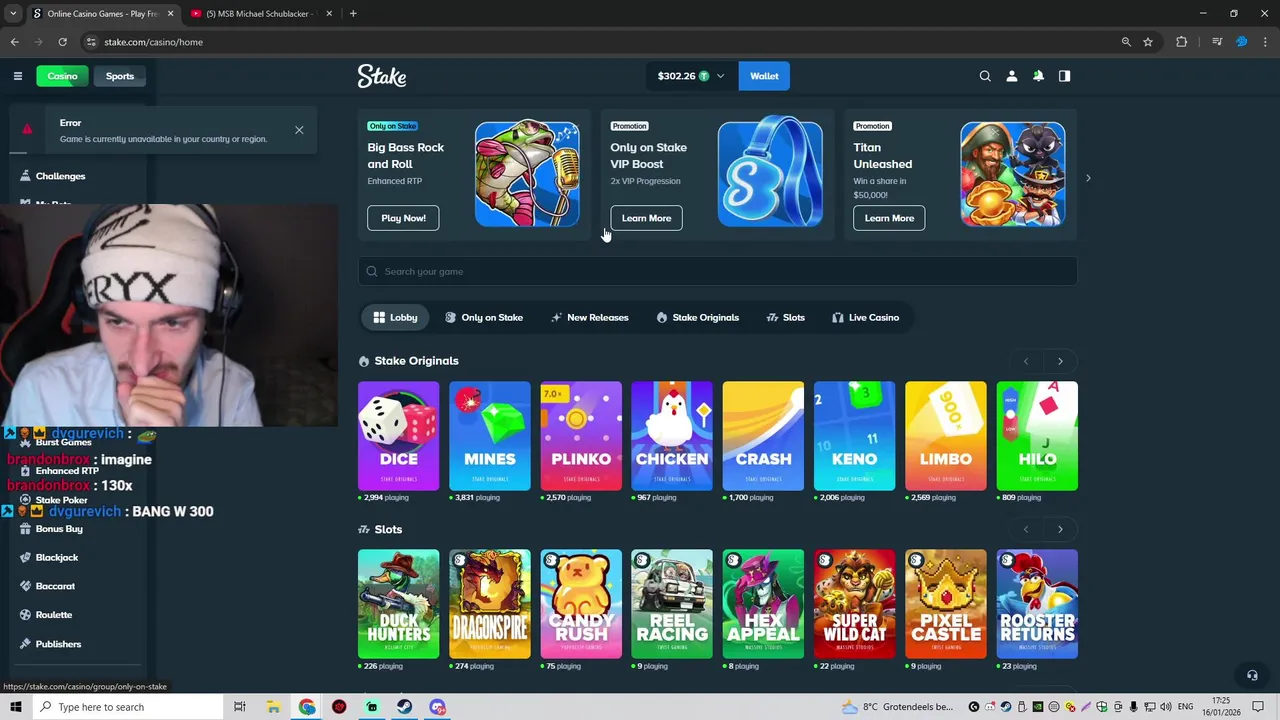Open the user profile icon
This screenshot has width=1280, height=720.
coord(1012,76)
